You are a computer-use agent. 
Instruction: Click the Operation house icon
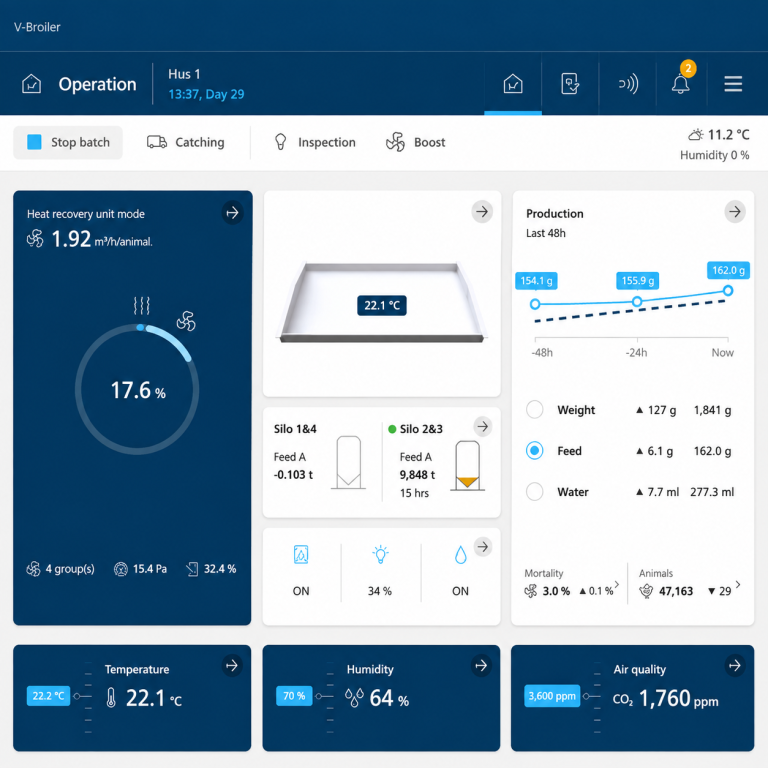(x=31, y=84)
